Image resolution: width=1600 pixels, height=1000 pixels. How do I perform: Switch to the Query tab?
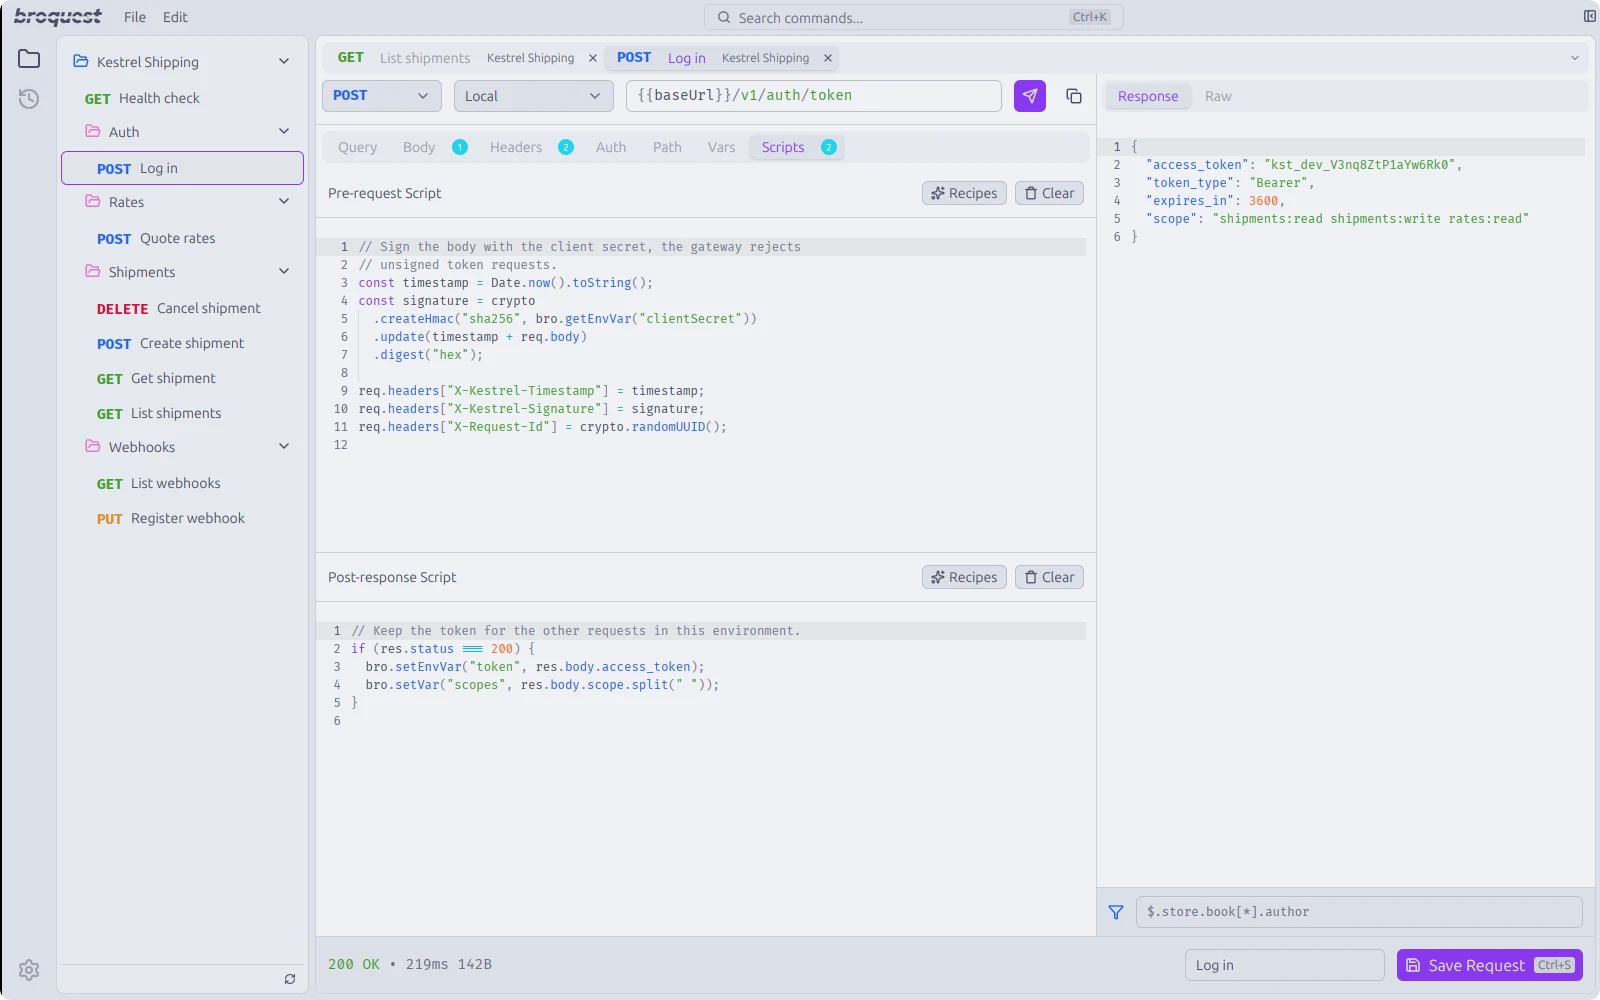[357, 147]
